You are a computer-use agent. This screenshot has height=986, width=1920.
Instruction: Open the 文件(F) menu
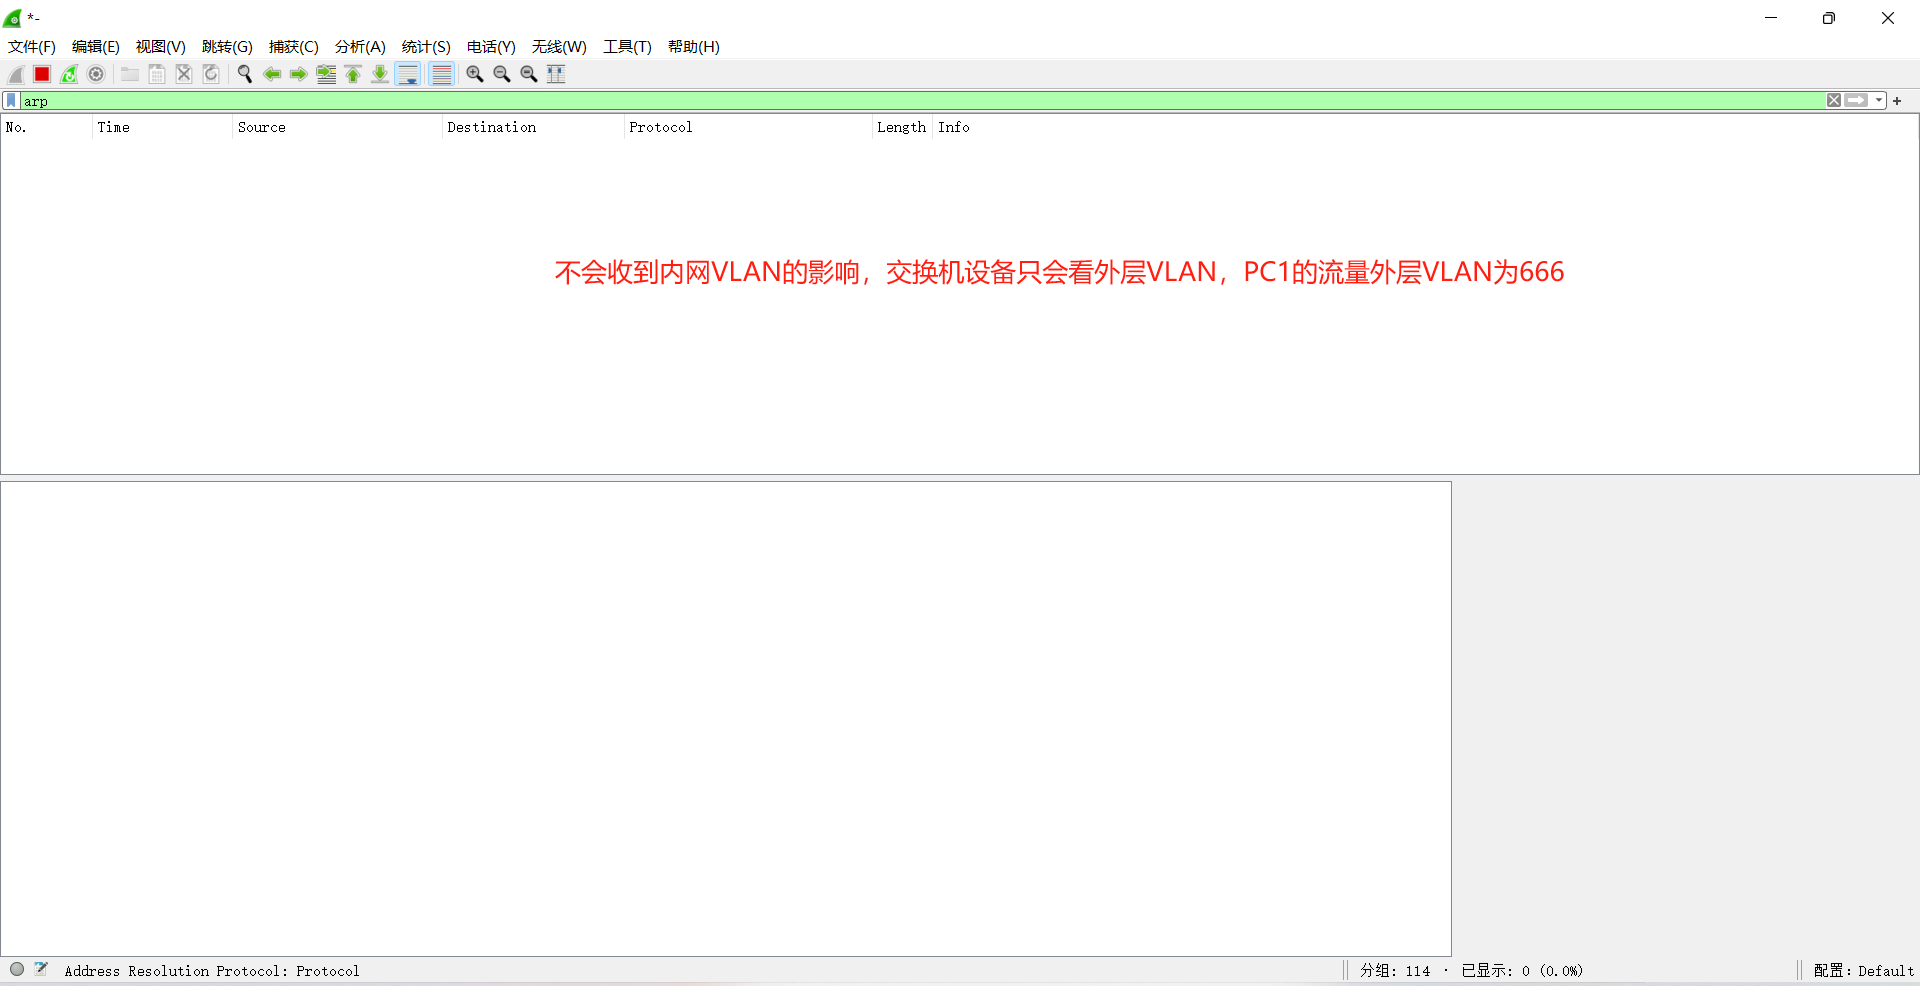[x=32, y=47]
